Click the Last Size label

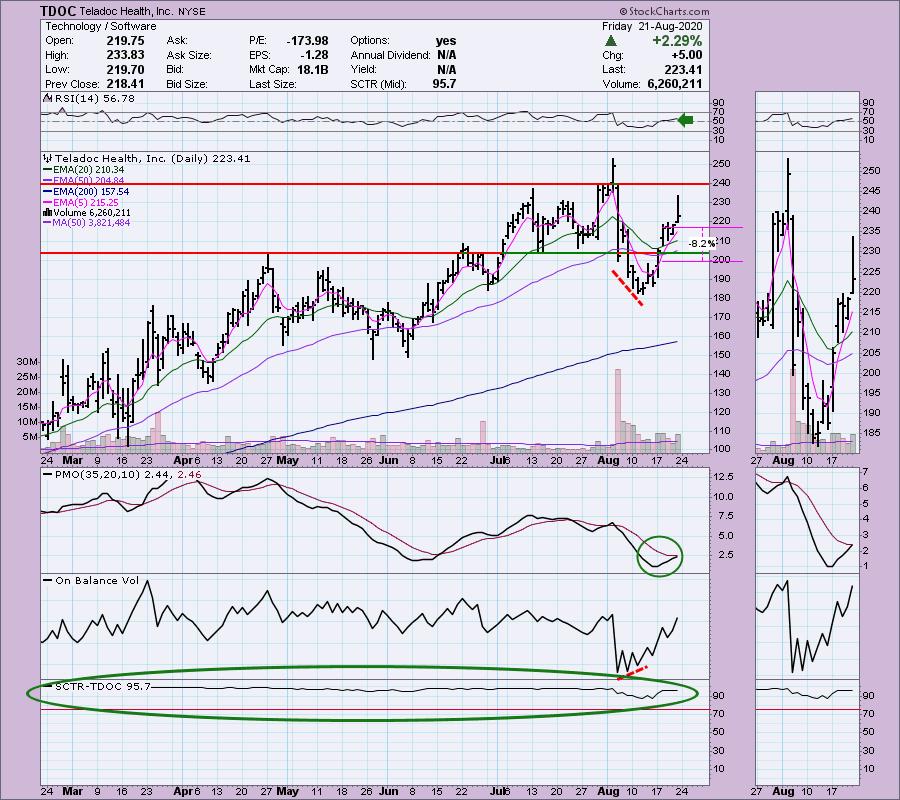273,84
